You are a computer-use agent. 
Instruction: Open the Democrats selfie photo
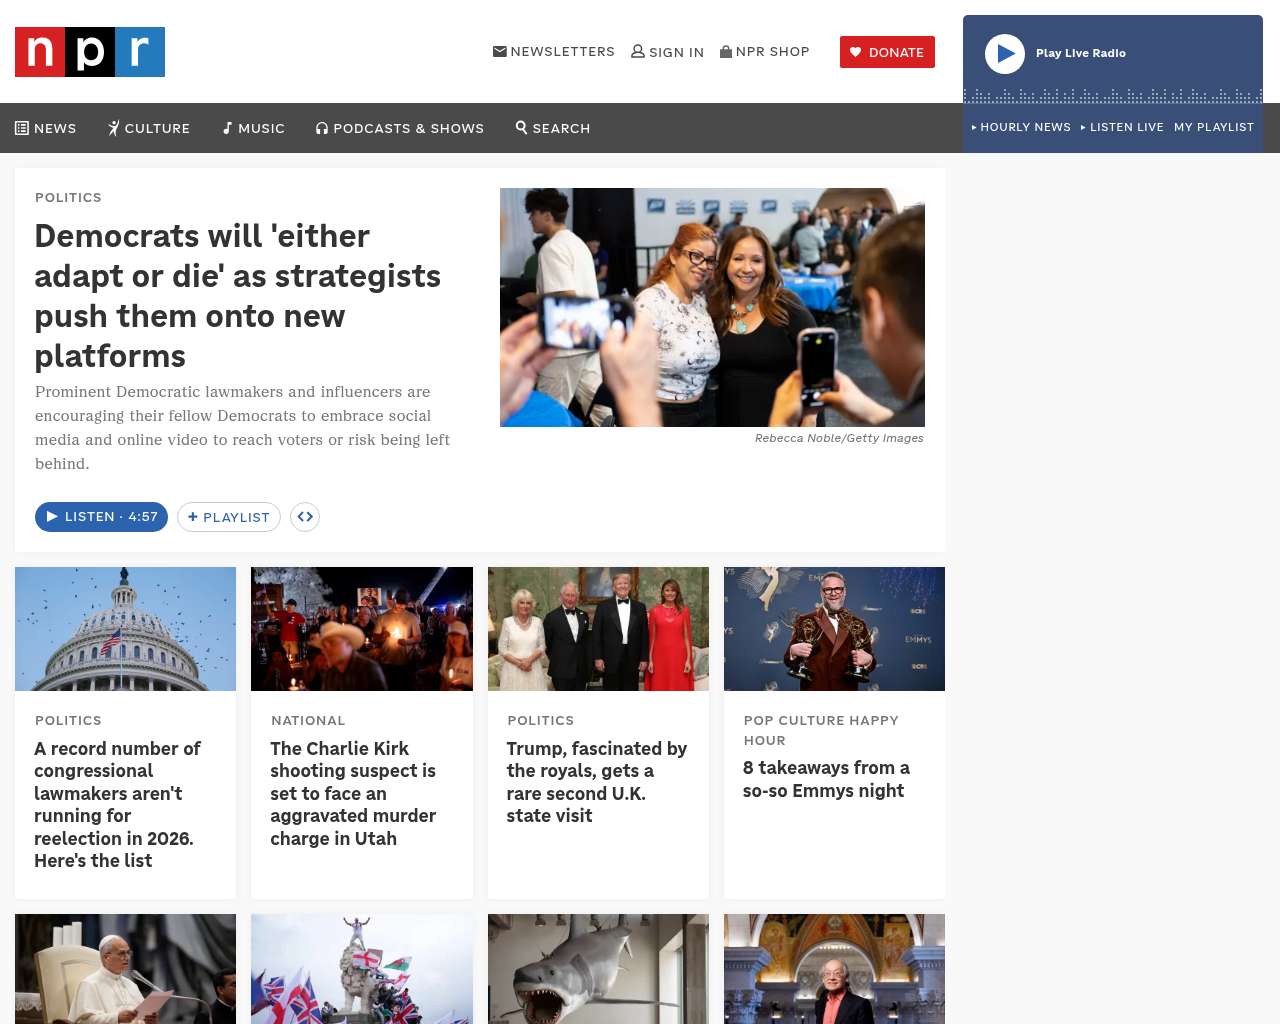712,307
